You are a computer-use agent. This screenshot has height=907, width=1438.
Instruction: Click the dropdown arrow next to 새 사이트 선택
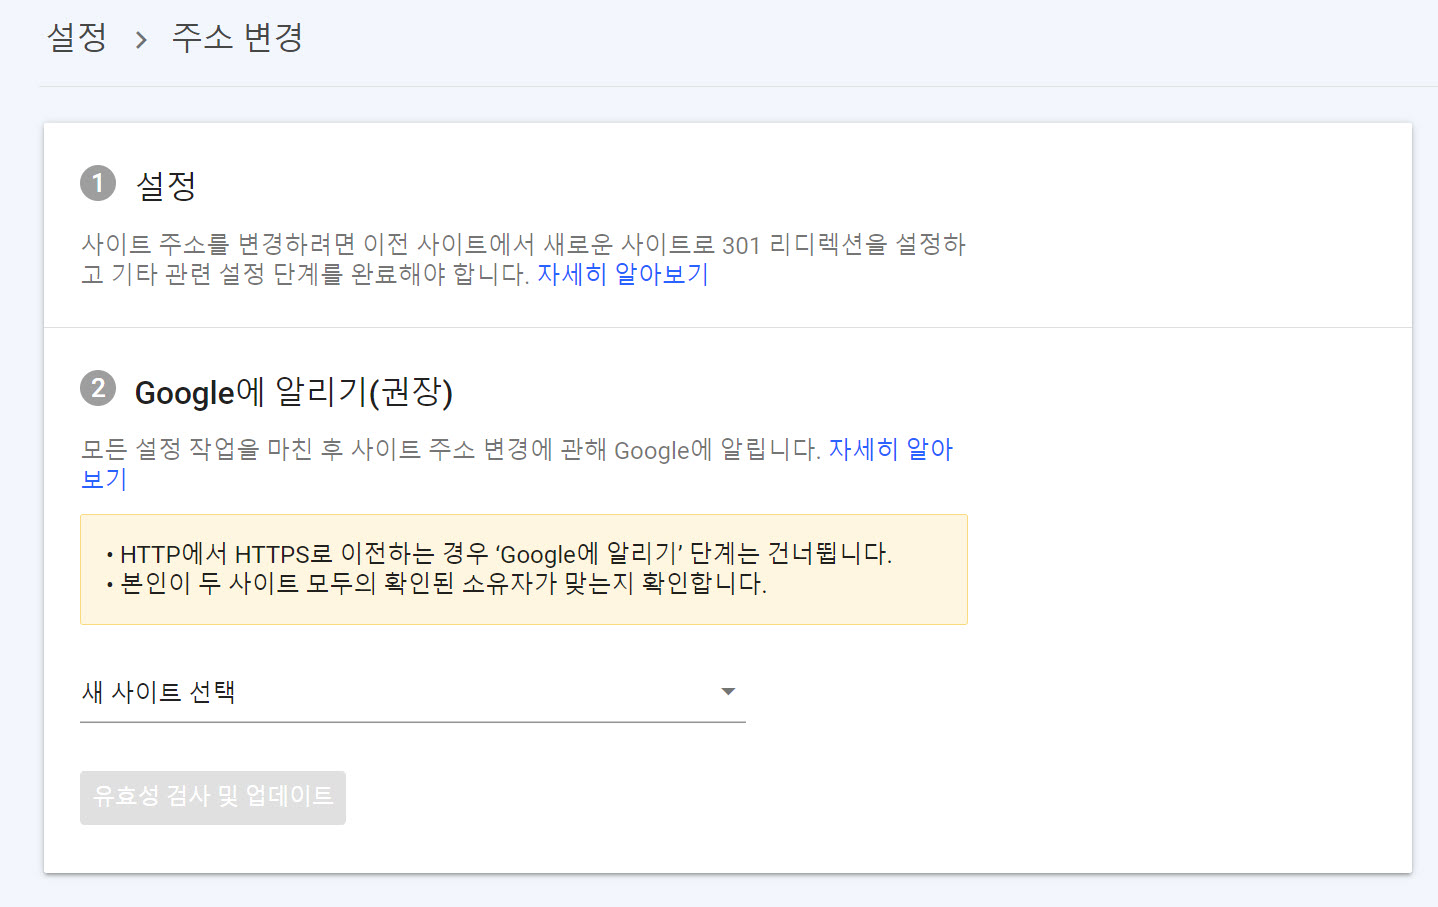[728, 691]
